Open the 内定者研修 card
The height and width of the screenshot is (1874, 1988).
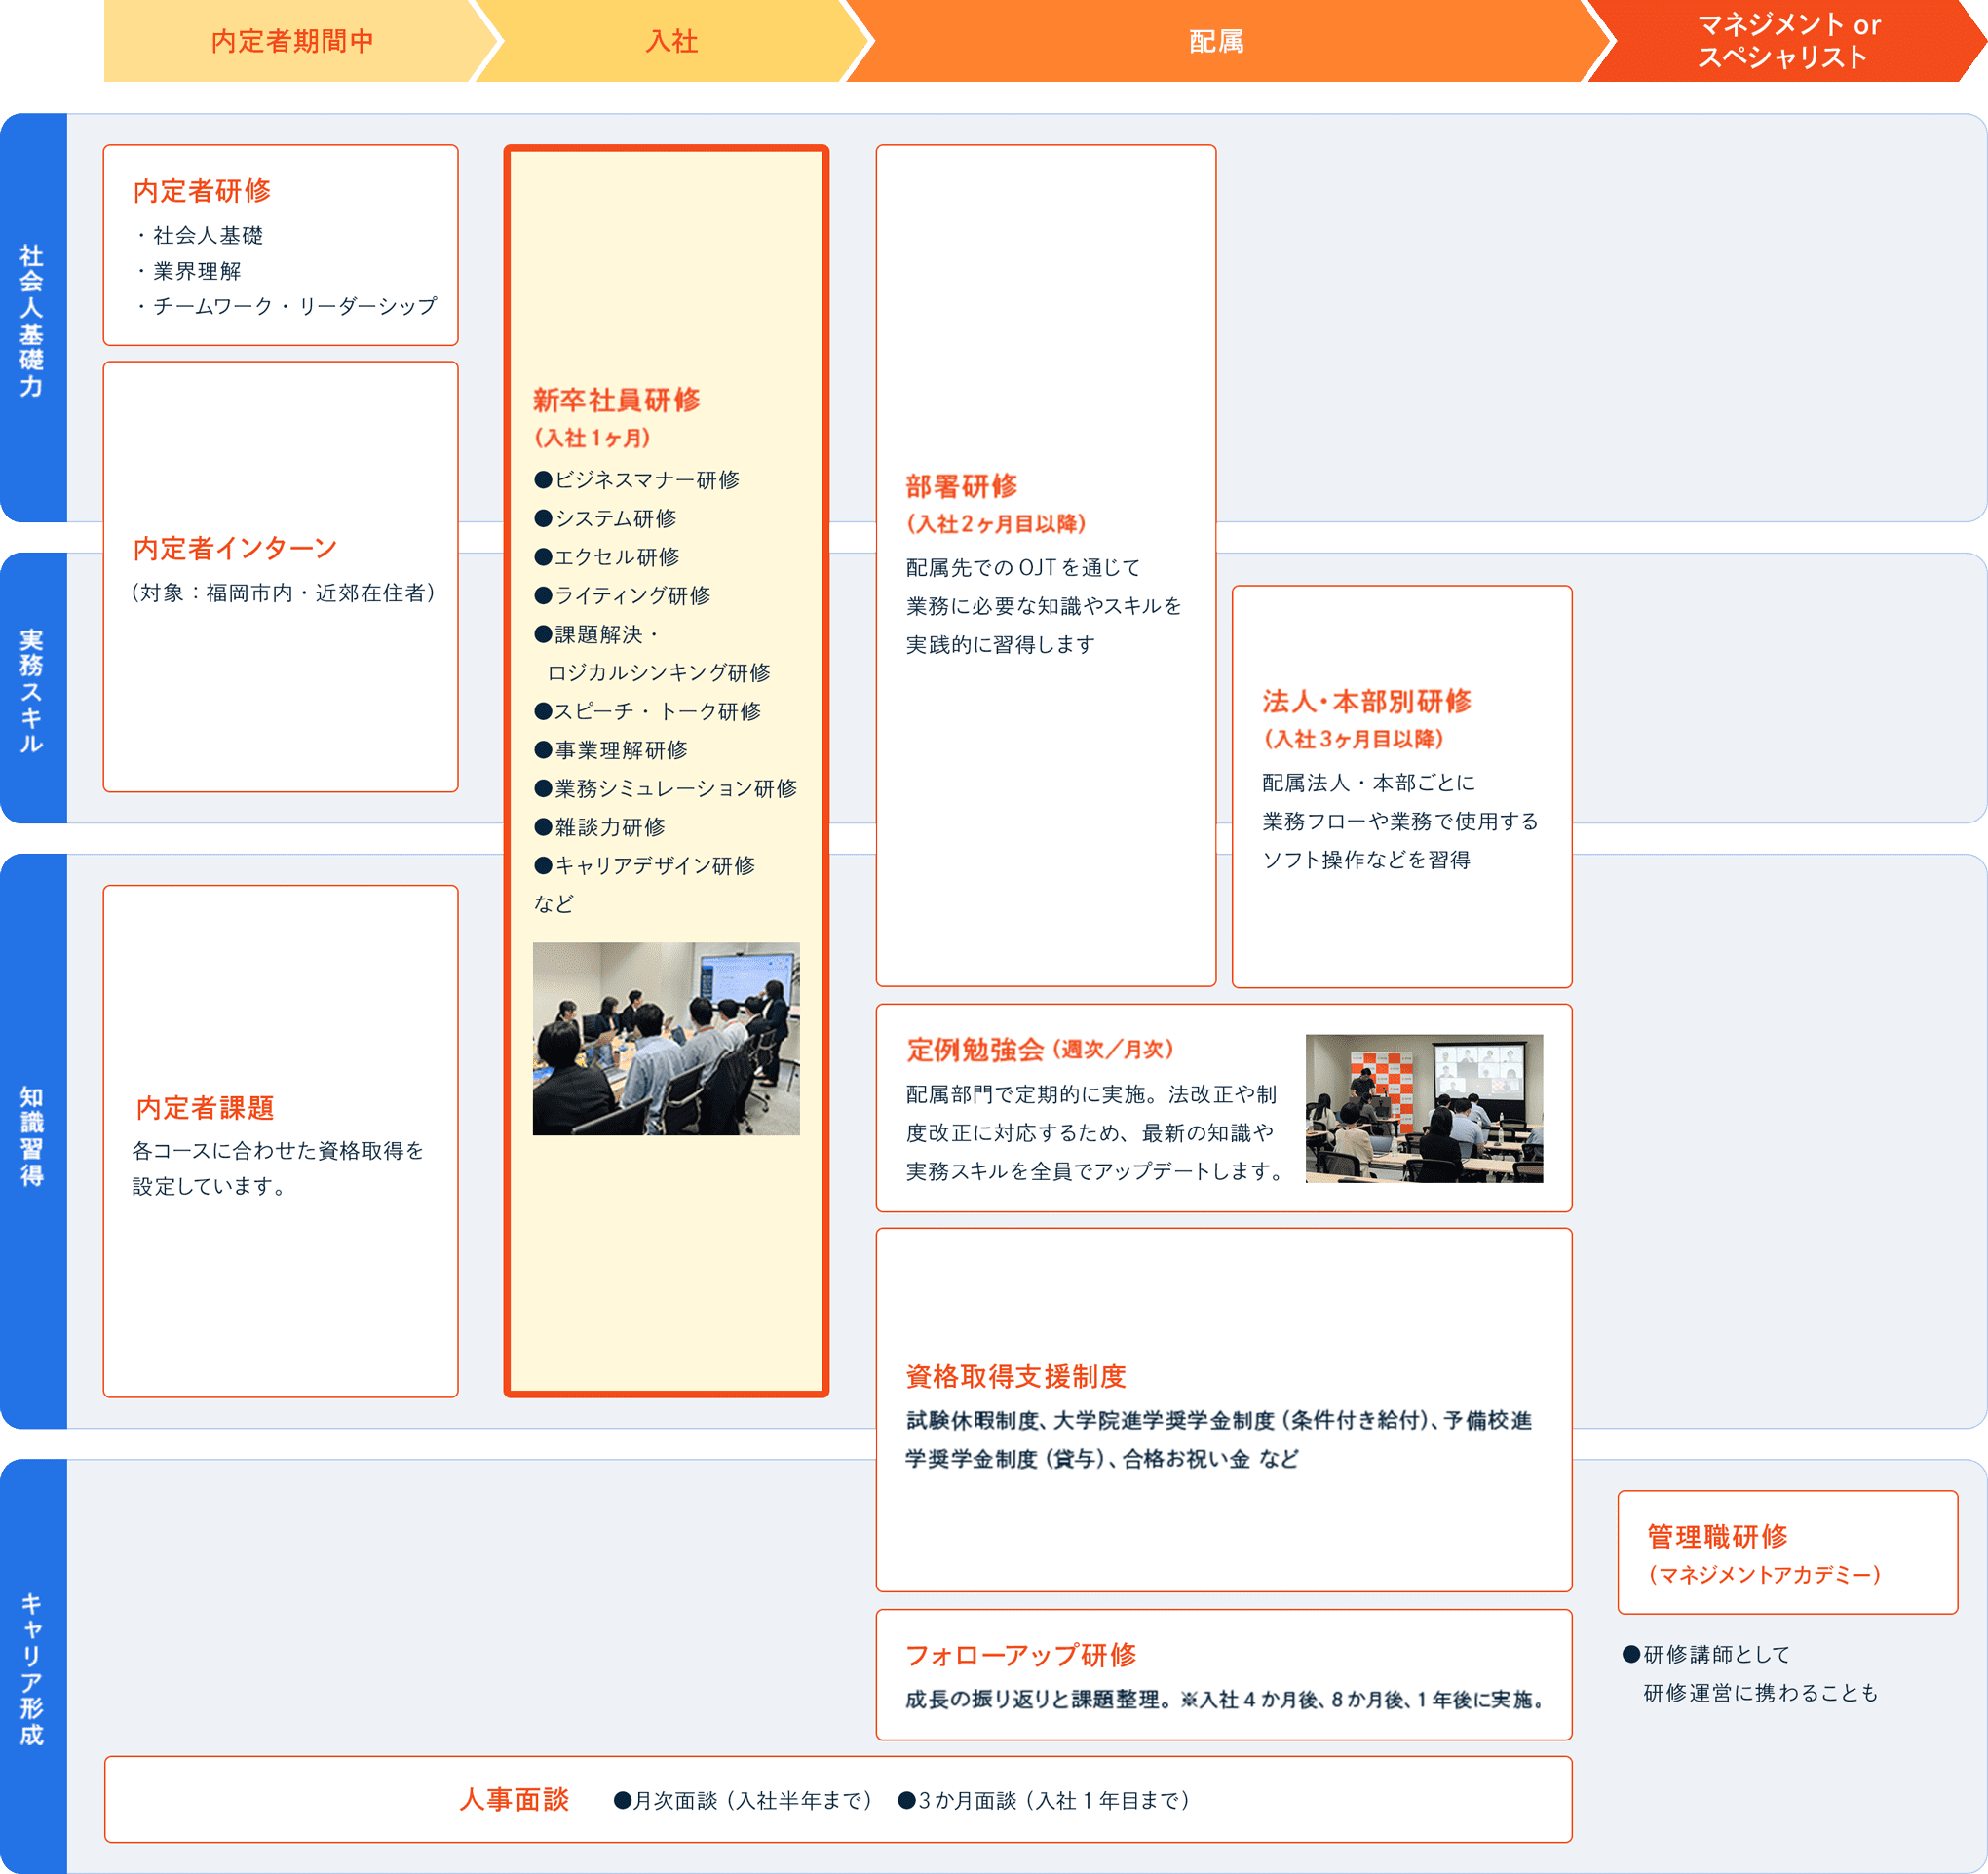[281, 245]
